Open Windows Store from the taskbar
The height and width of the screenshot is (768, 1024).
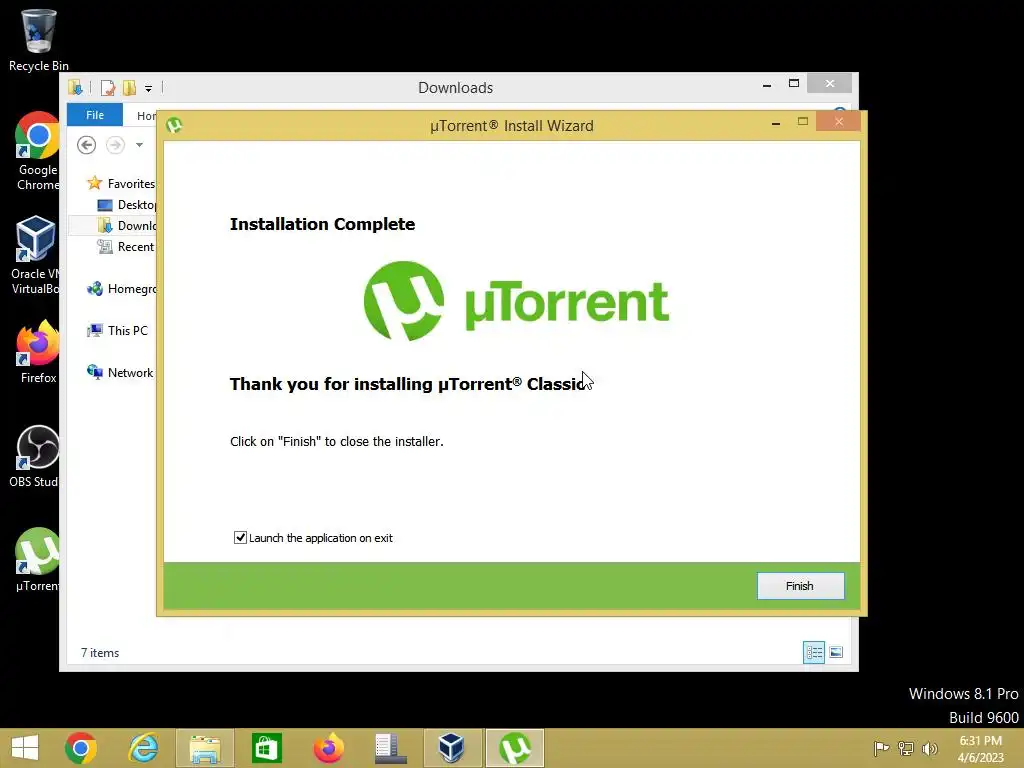266,748
